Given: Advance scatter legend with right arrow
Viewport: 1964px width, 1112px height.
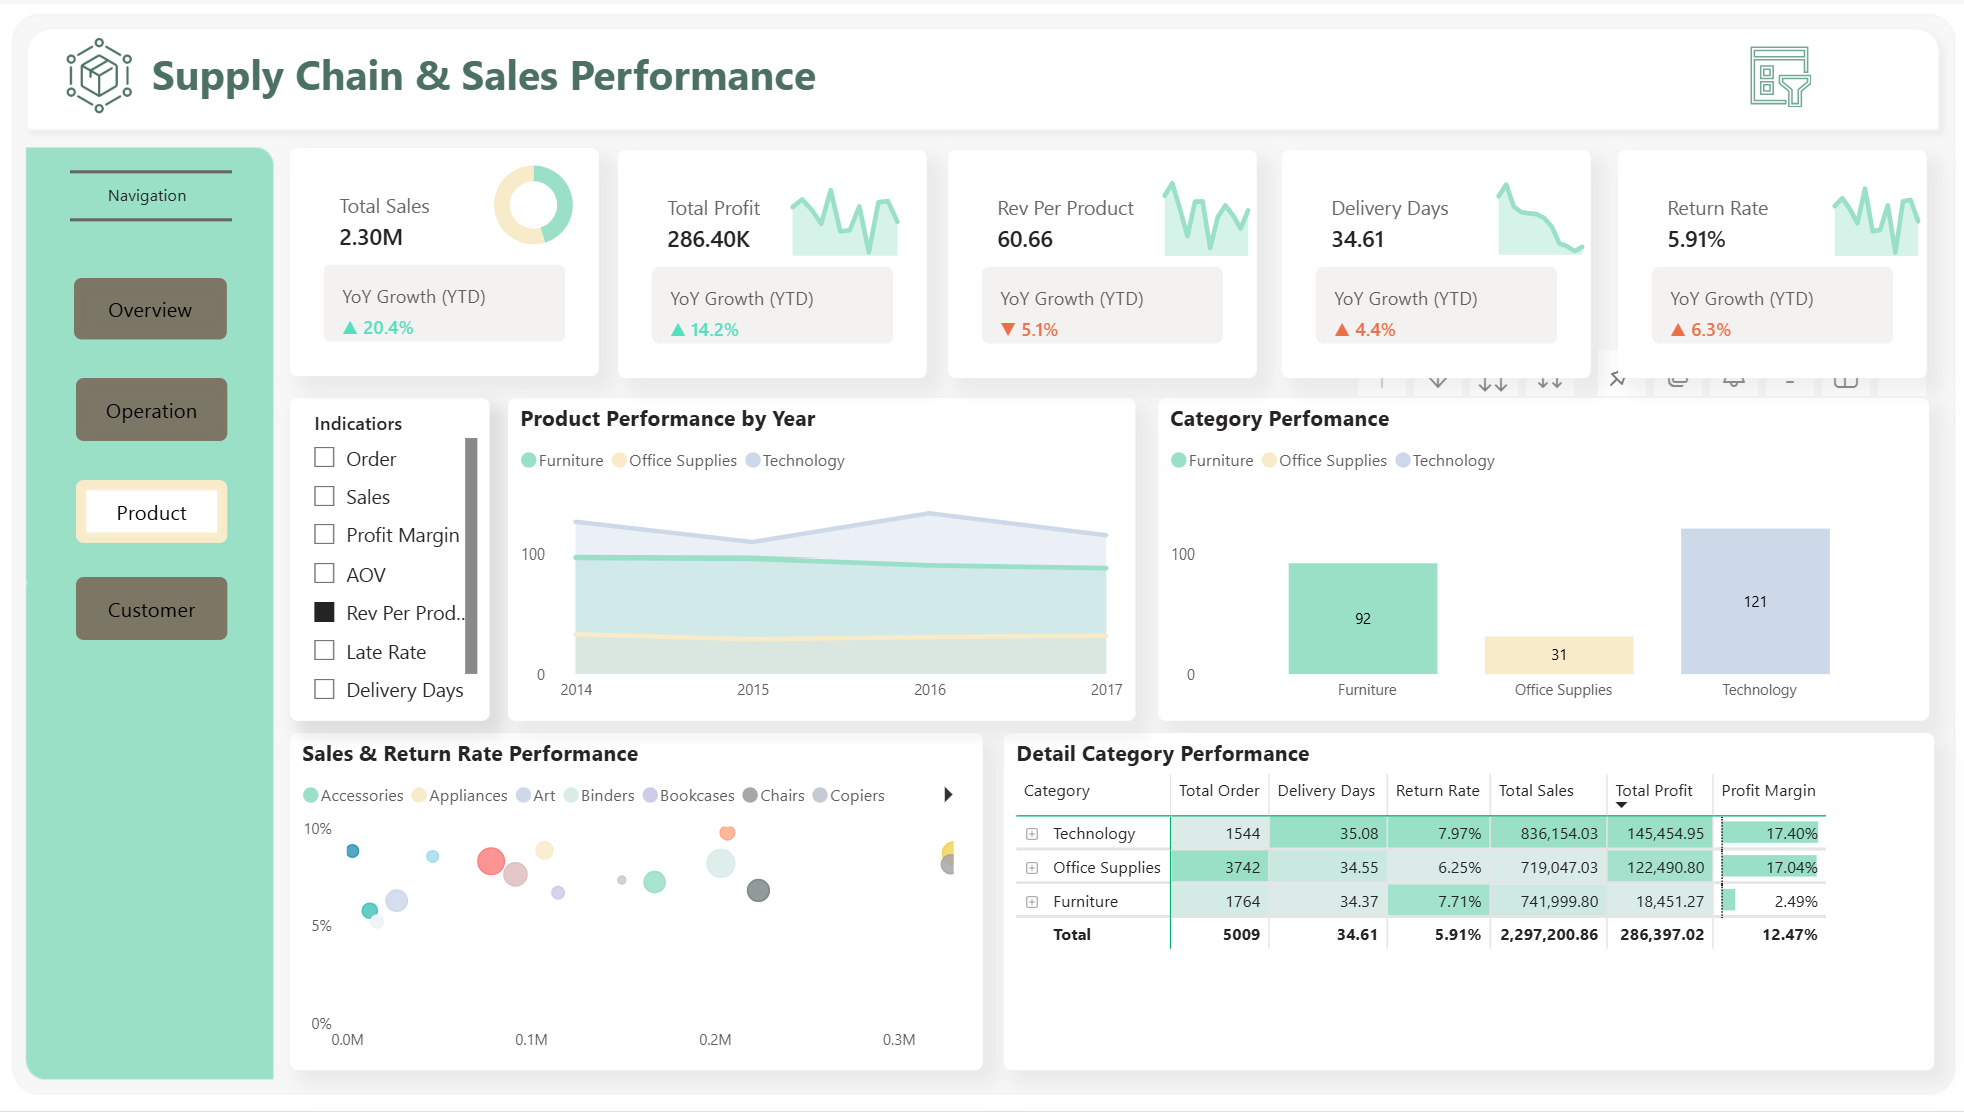Looking at the screenshot, I should 948,795.
